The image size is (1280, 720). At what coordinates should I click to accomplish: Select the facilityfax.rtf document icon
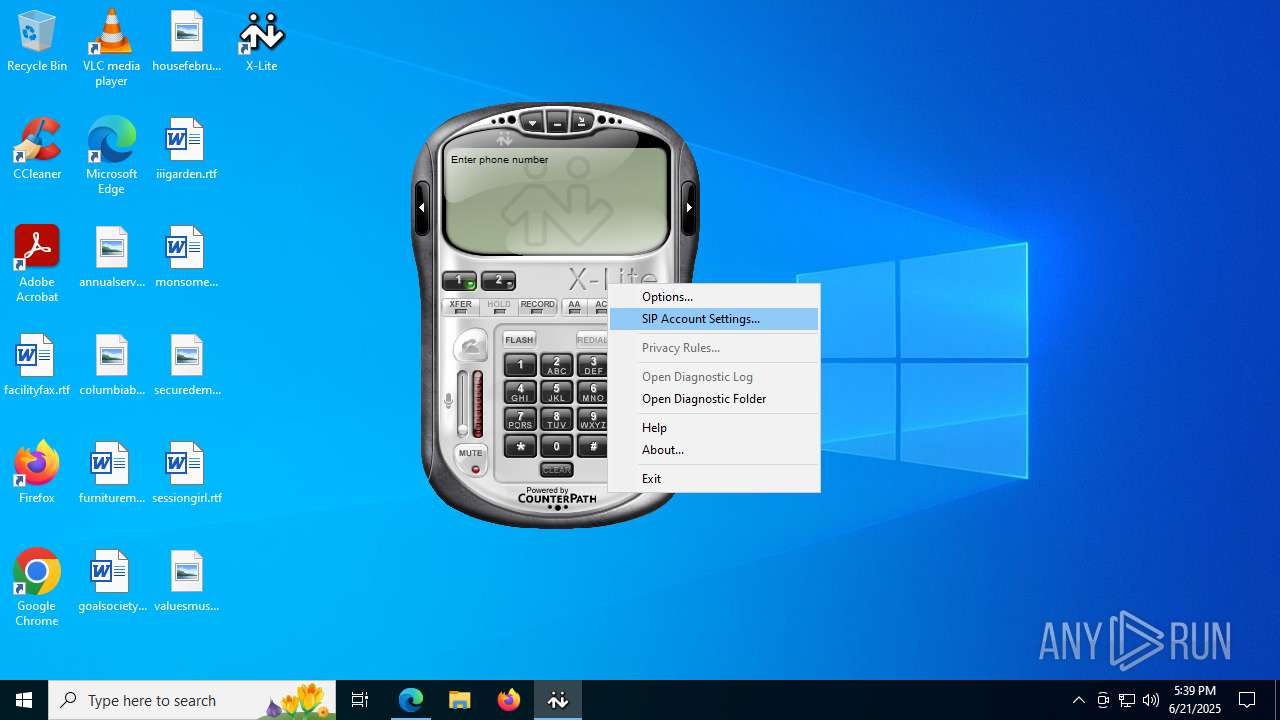coord(37,366)
